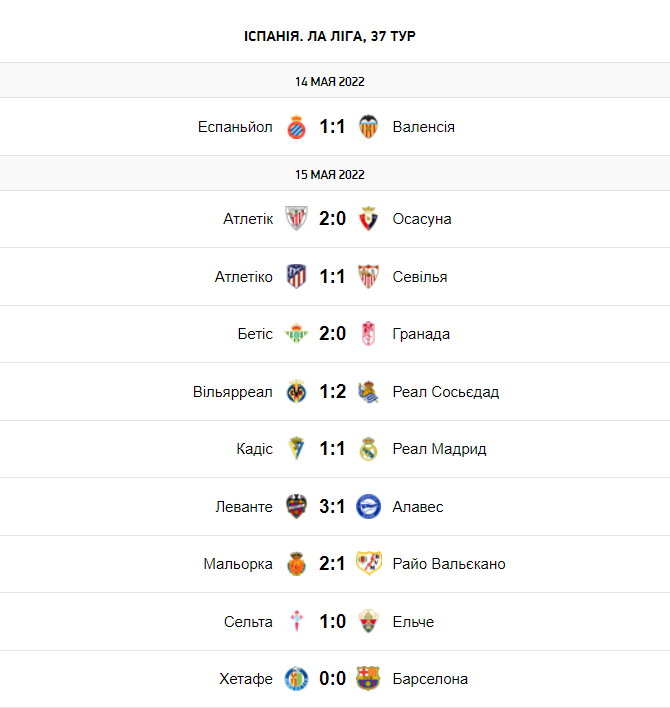Click the Barcelona club crest
670x708 pixels.
[x=368, y=679]
